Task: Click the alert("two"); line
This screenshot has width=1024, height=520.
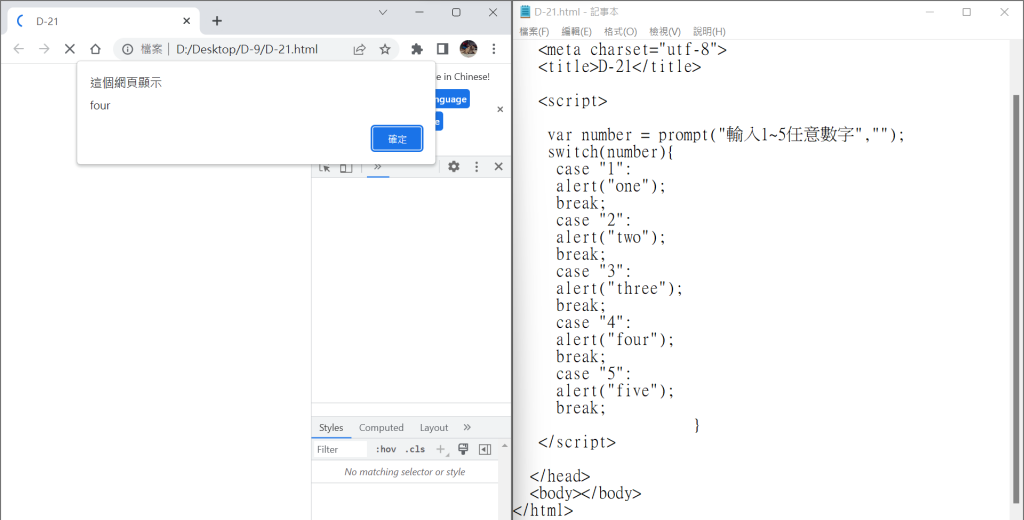Action: point(611,237)
